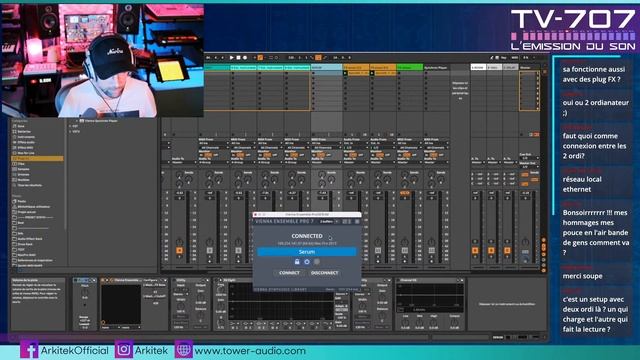Open the Instruments category in the browser
The width and height of the screenshot is (640, 360).
click(x=26, y=137)
